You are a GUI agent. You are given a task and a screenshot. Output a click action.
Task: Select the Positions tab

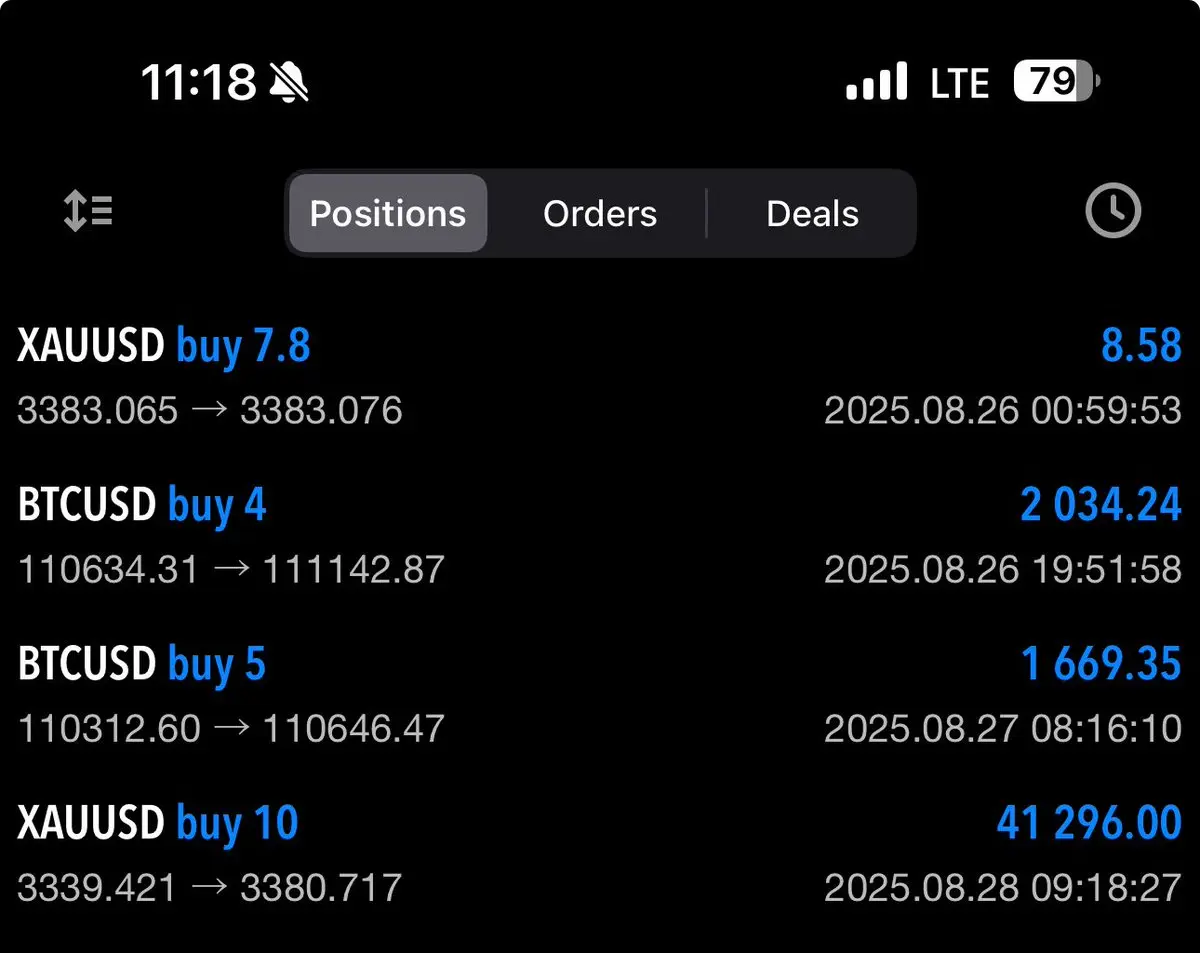click(388, 213)
